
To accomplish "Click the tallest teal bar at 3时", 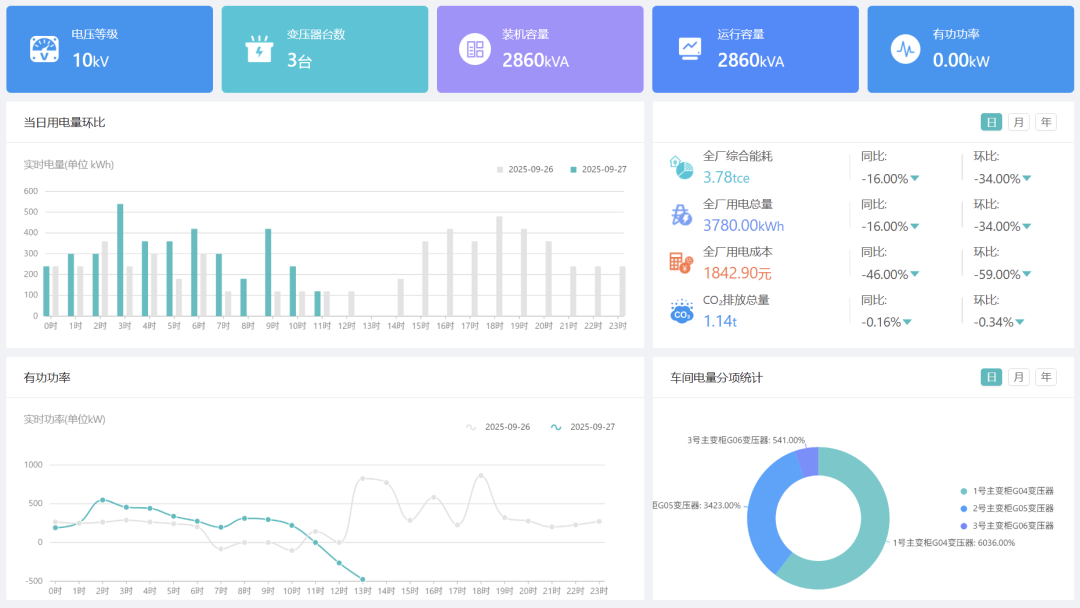I will (x=120, y=260).
